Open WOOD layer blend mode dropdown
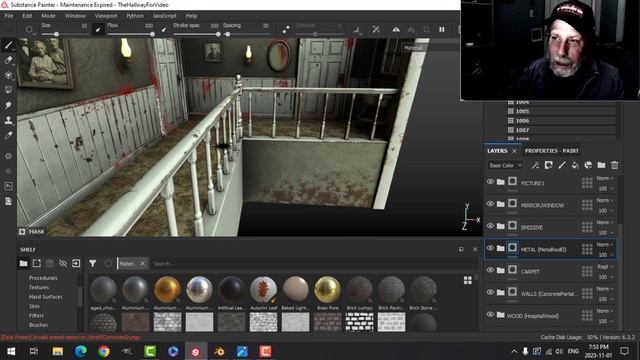This screenshot has width=640, height=360. (605, 311)
